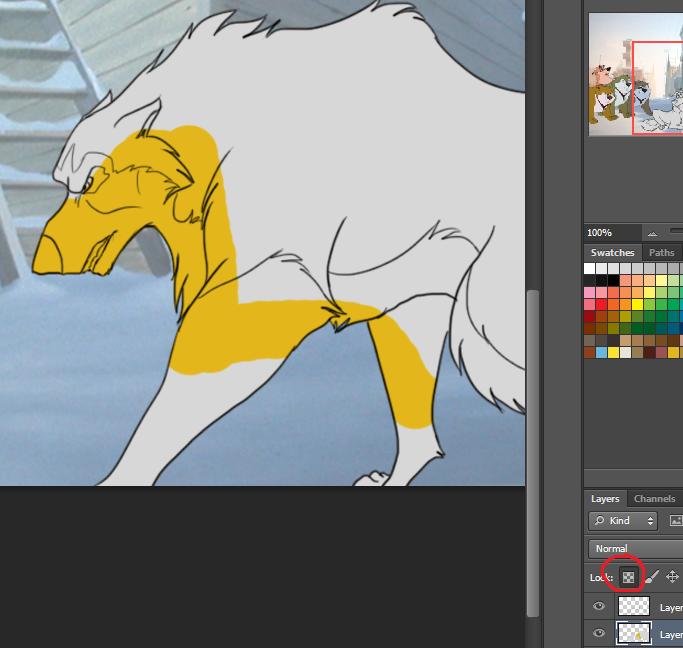Switch to the Swatches tab
Image resolution: width=683 pixels, height=648 pixels.
pos(612,253)
